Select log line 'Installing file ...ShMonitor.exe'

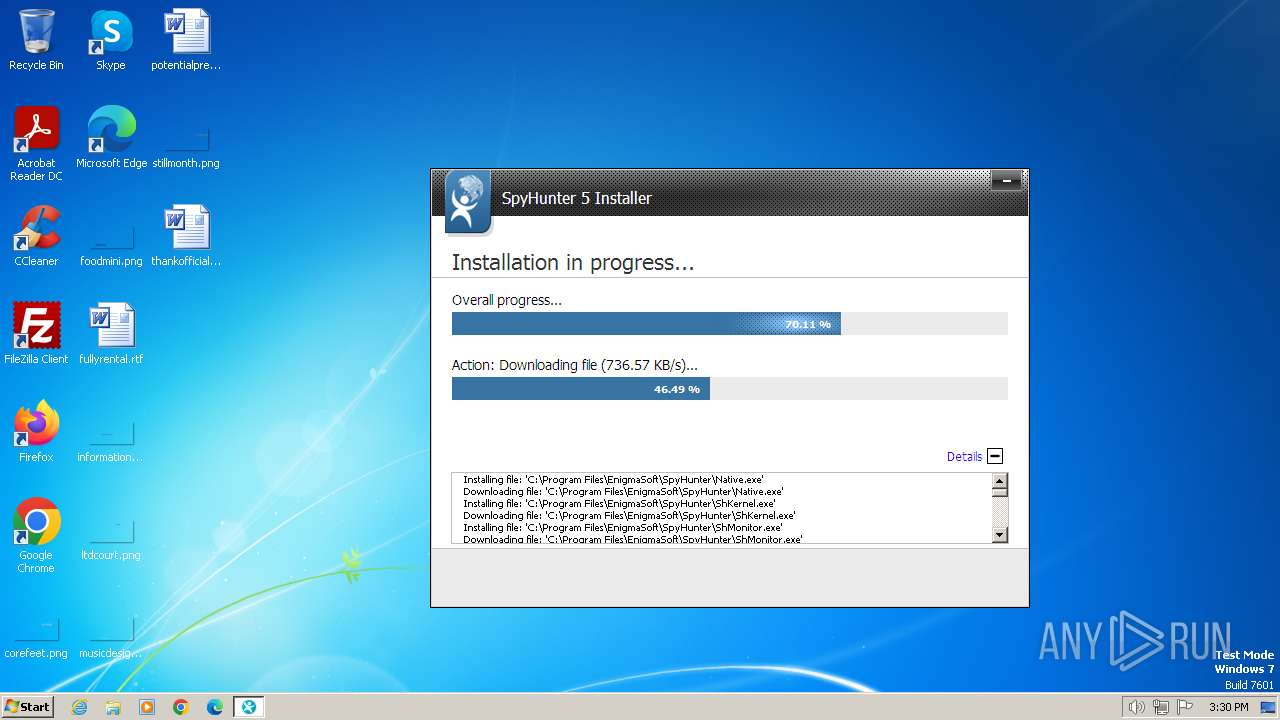[622, 528]
